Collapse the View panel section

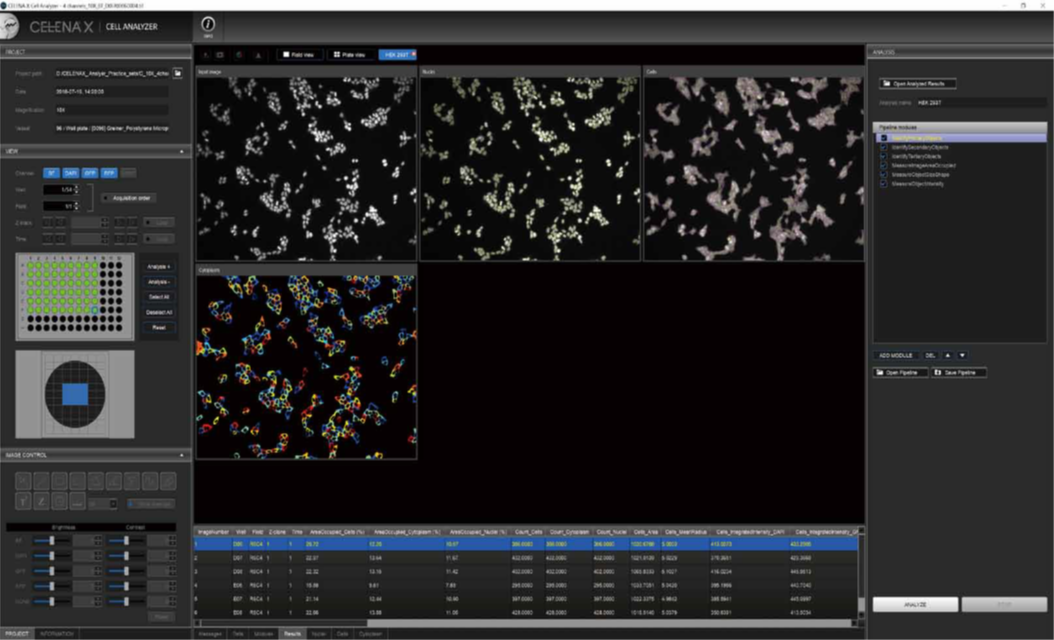tap(183, 151)
